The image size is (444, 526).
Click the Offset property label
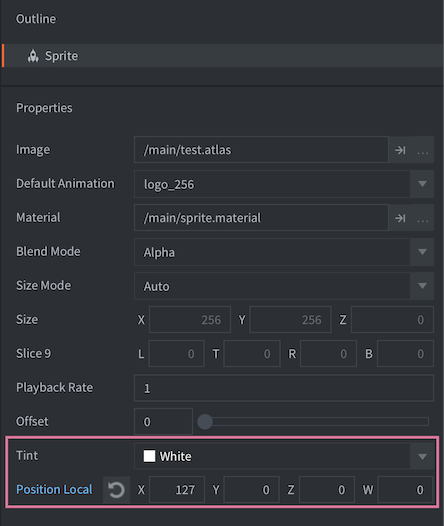click(x=32, y=421)
